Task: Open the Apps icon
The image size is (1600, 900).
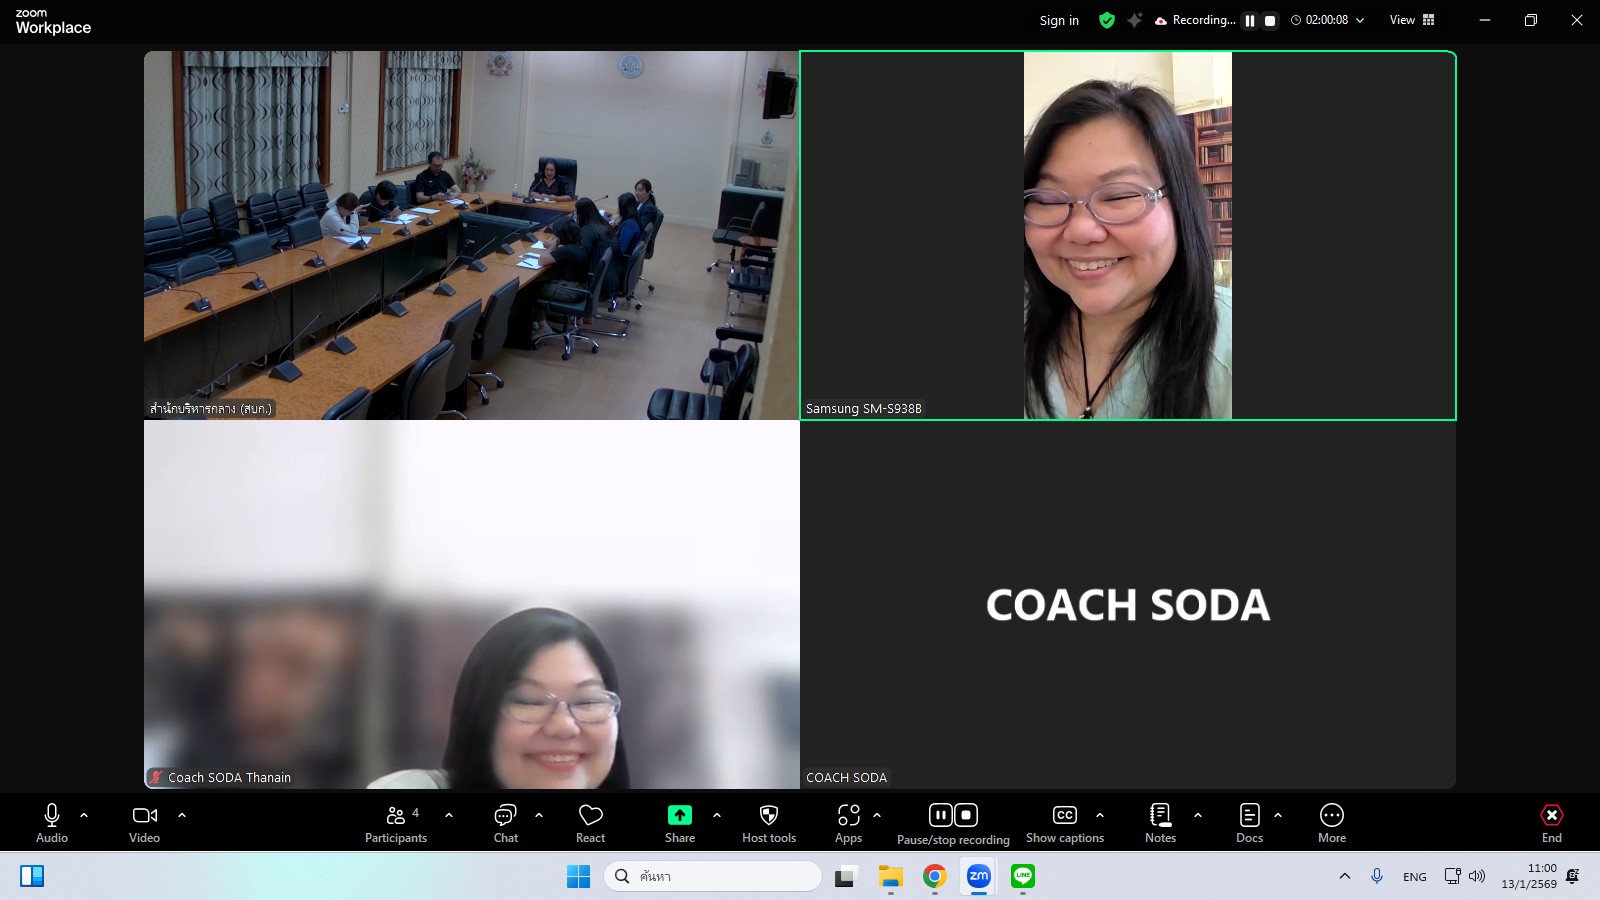Action: coord(848,823)
